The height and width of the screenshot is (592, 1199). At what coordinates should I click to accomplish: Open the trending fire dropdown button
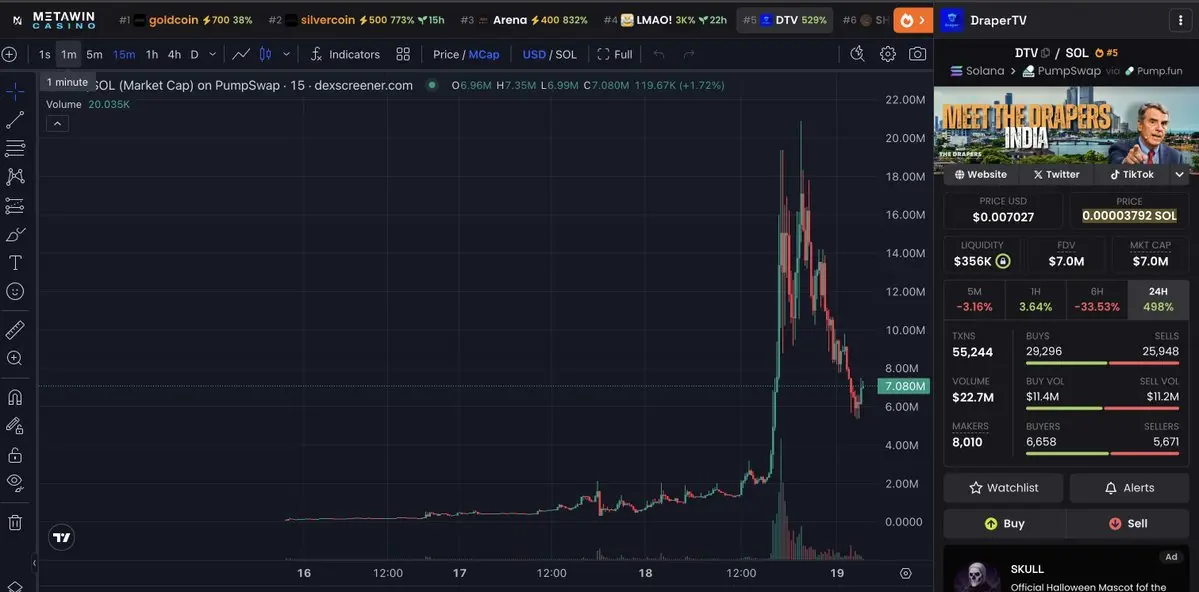913,20
